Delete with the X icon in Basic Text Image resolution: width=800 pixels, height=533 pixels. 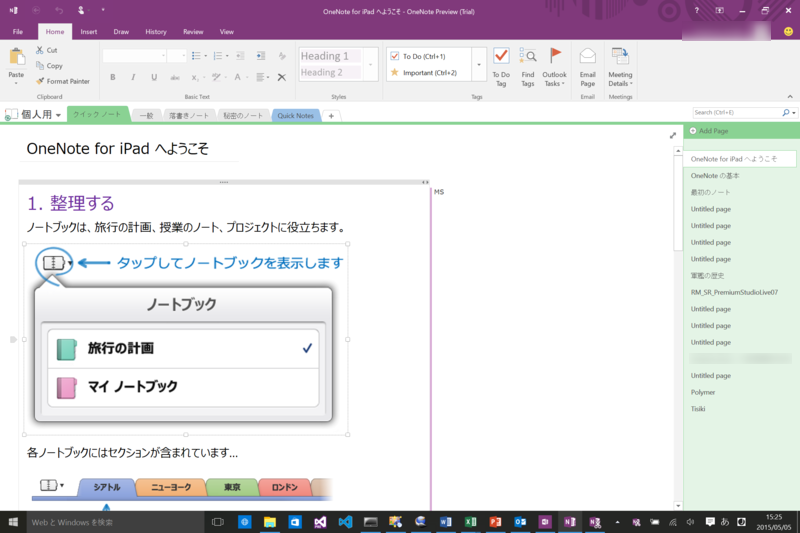tap(282, 77)
